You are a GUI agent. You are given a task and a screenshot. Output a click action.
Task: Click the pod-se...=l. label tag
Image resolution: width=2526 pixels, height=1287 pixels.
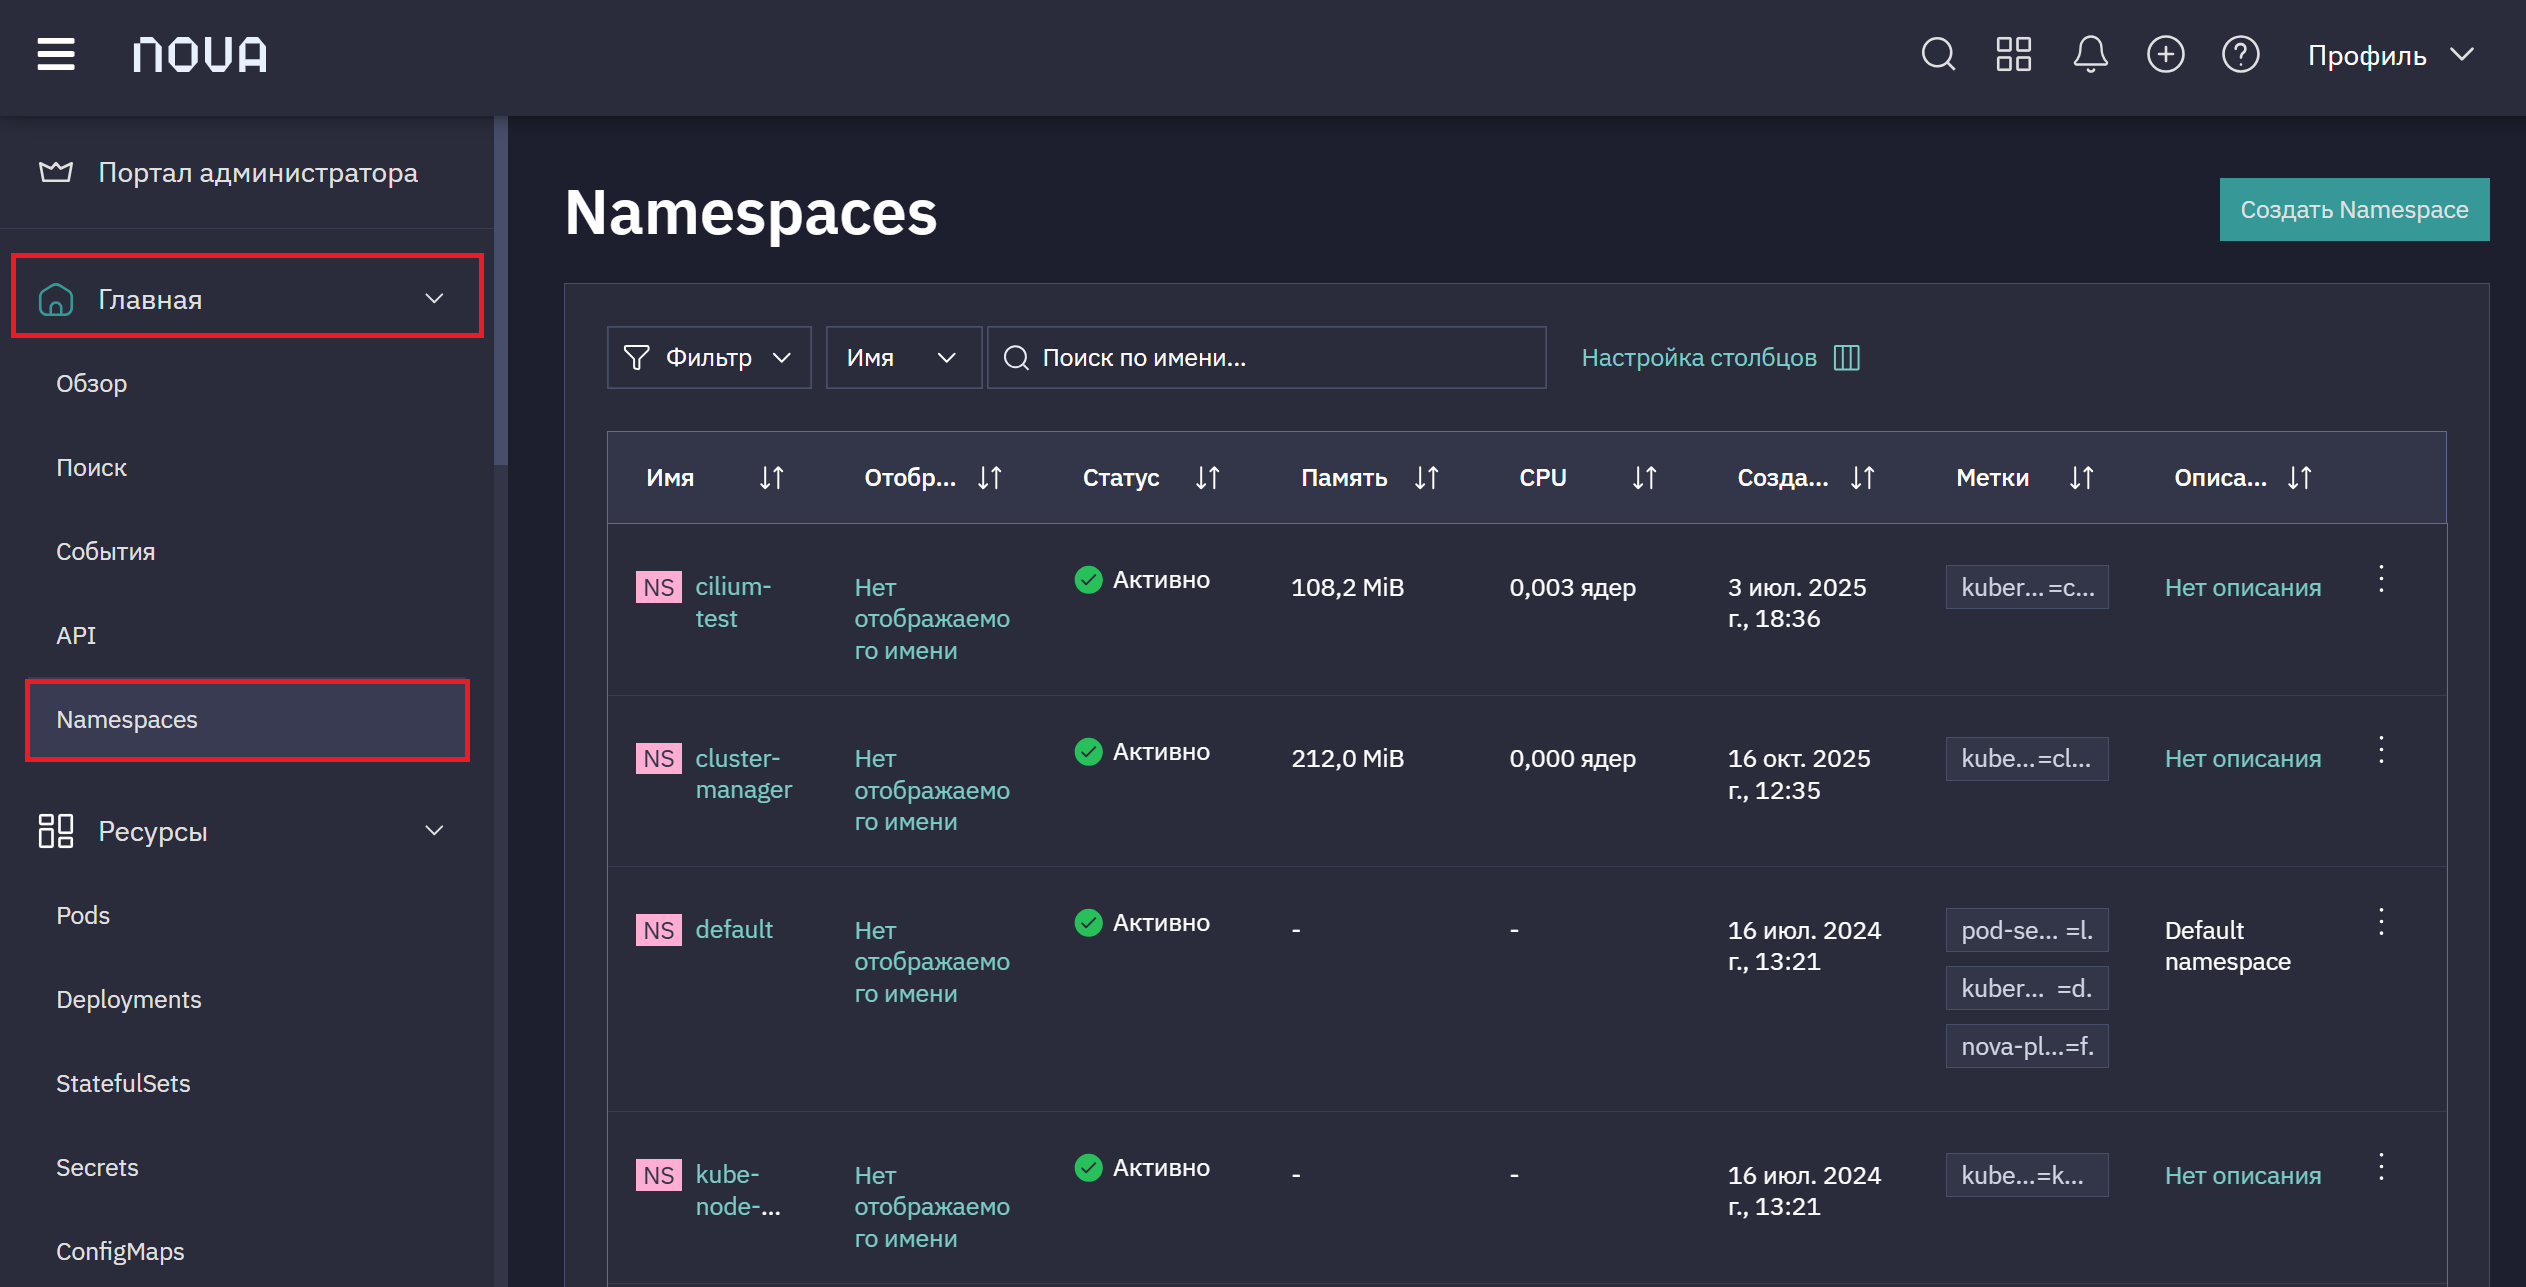click(x=2027, y=930)
